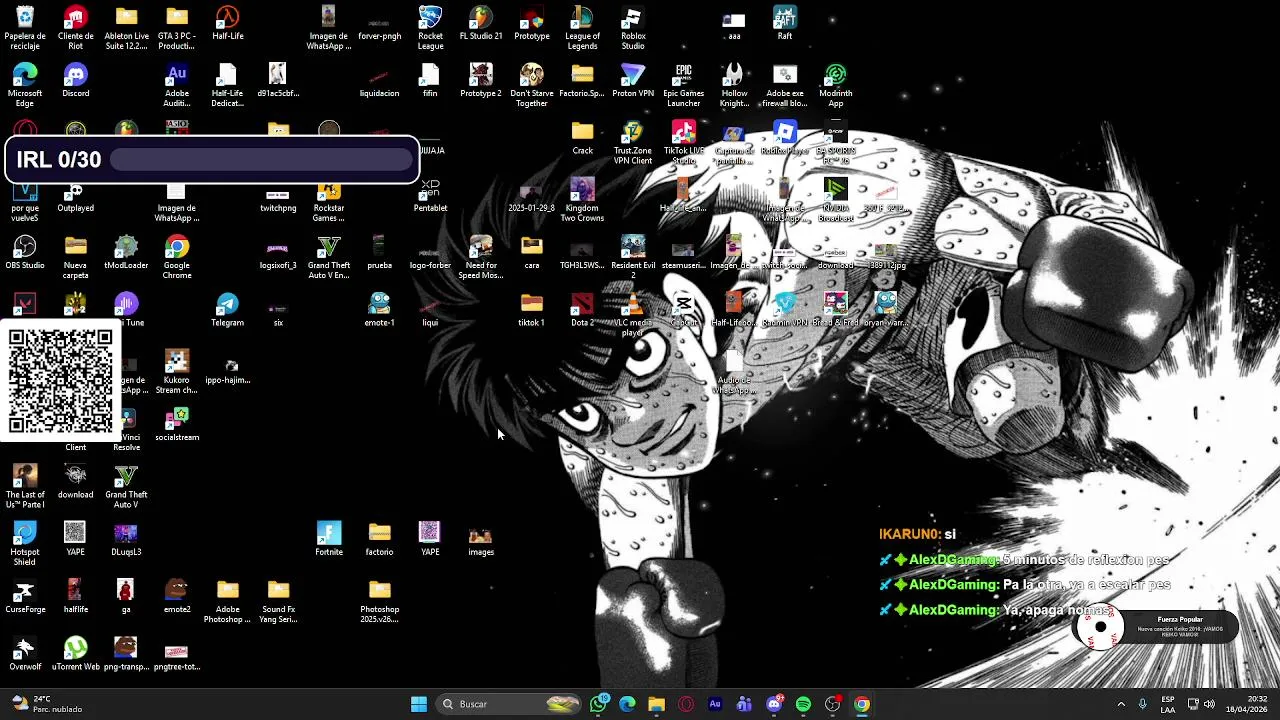Select the tModLoader desktop icon
The width and height of the screenshot is (1280, 720).
coord(126,253)
